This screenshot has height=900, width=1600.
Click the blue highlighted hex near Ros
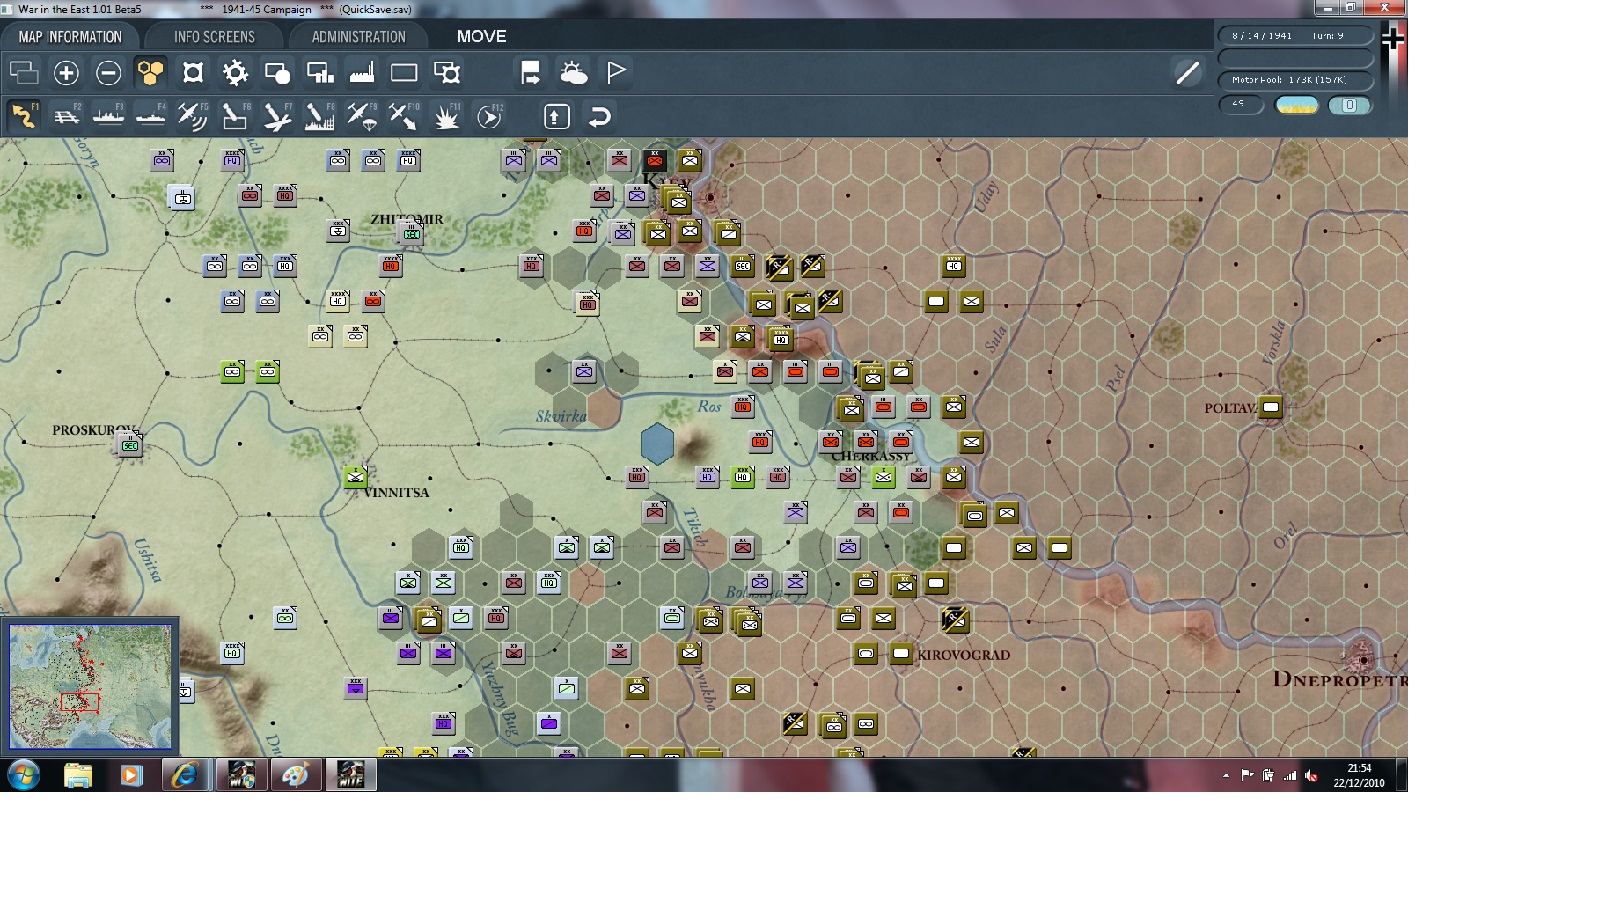[x=657, y=443]
